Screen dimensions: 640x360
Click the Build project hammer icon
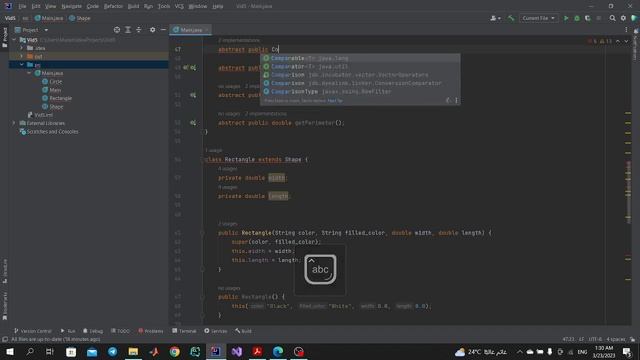point(511,18)
